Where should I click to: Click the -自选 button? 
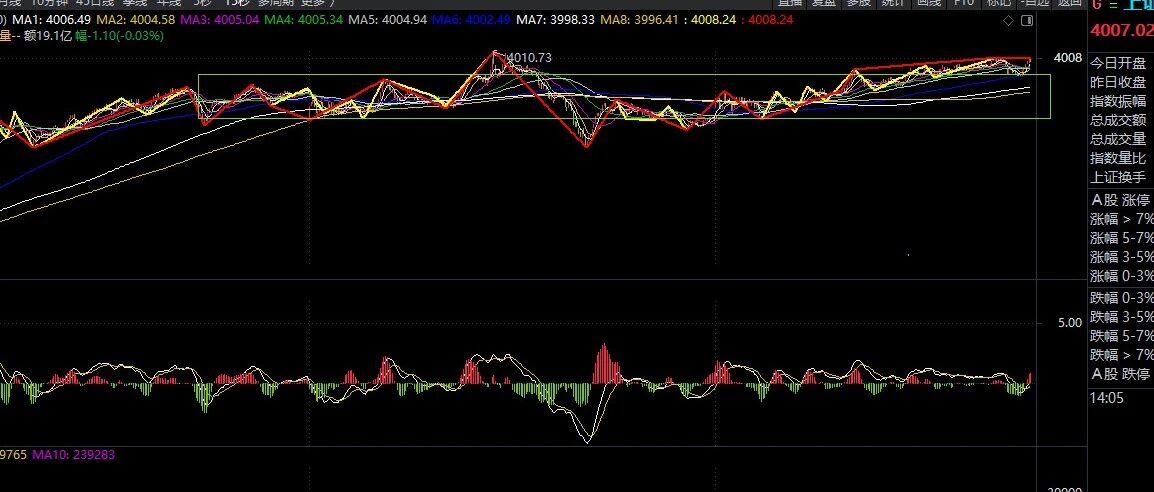(1033, 3)
